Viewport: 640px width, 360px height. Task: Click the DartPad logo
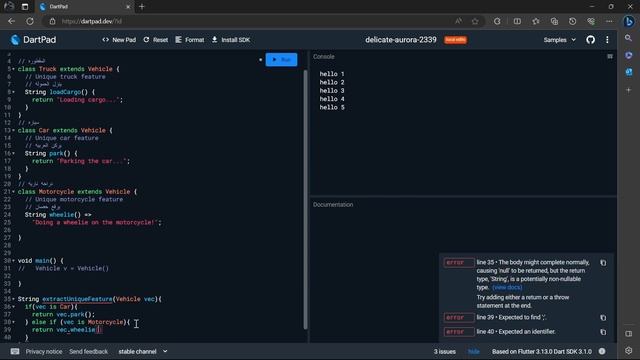(x=33, y=40)
